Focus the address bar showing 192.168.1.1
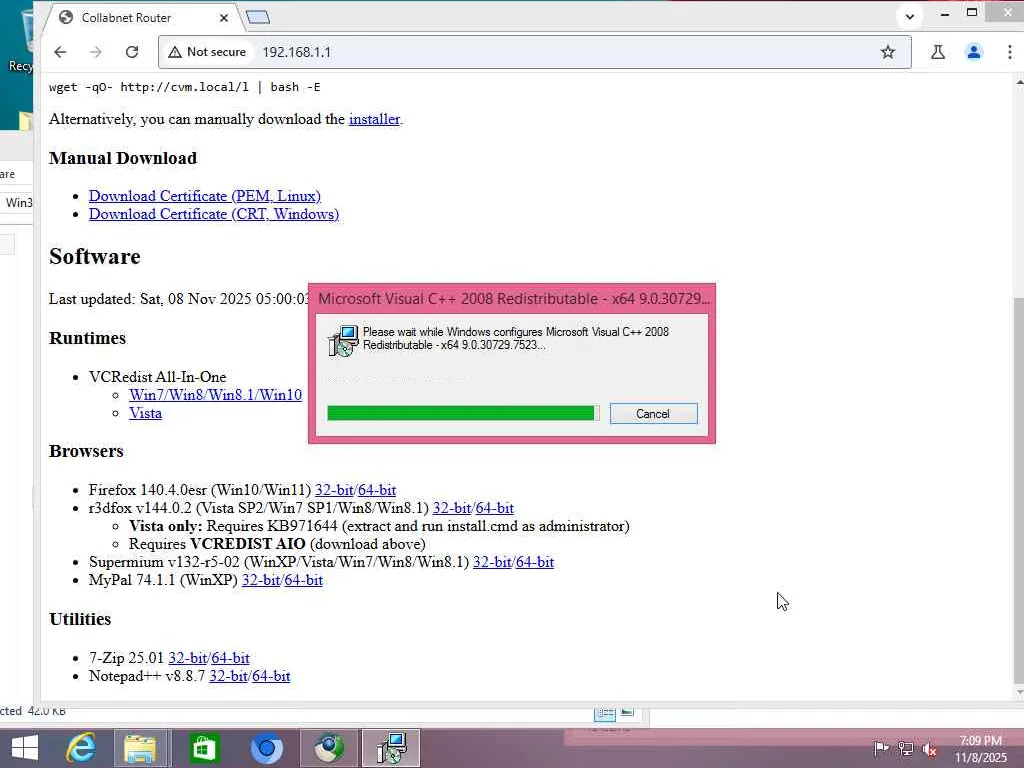Screen dimensions: 1024x768 coord(534,52)
